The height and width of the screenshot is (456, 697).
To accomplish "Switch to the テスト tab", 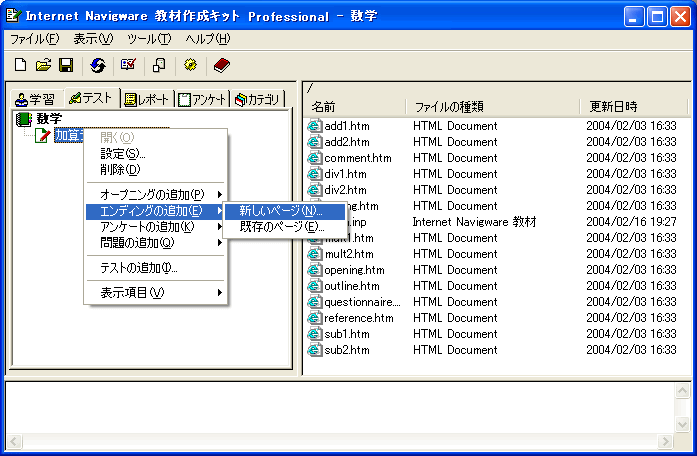I will [x=91, y=98].
